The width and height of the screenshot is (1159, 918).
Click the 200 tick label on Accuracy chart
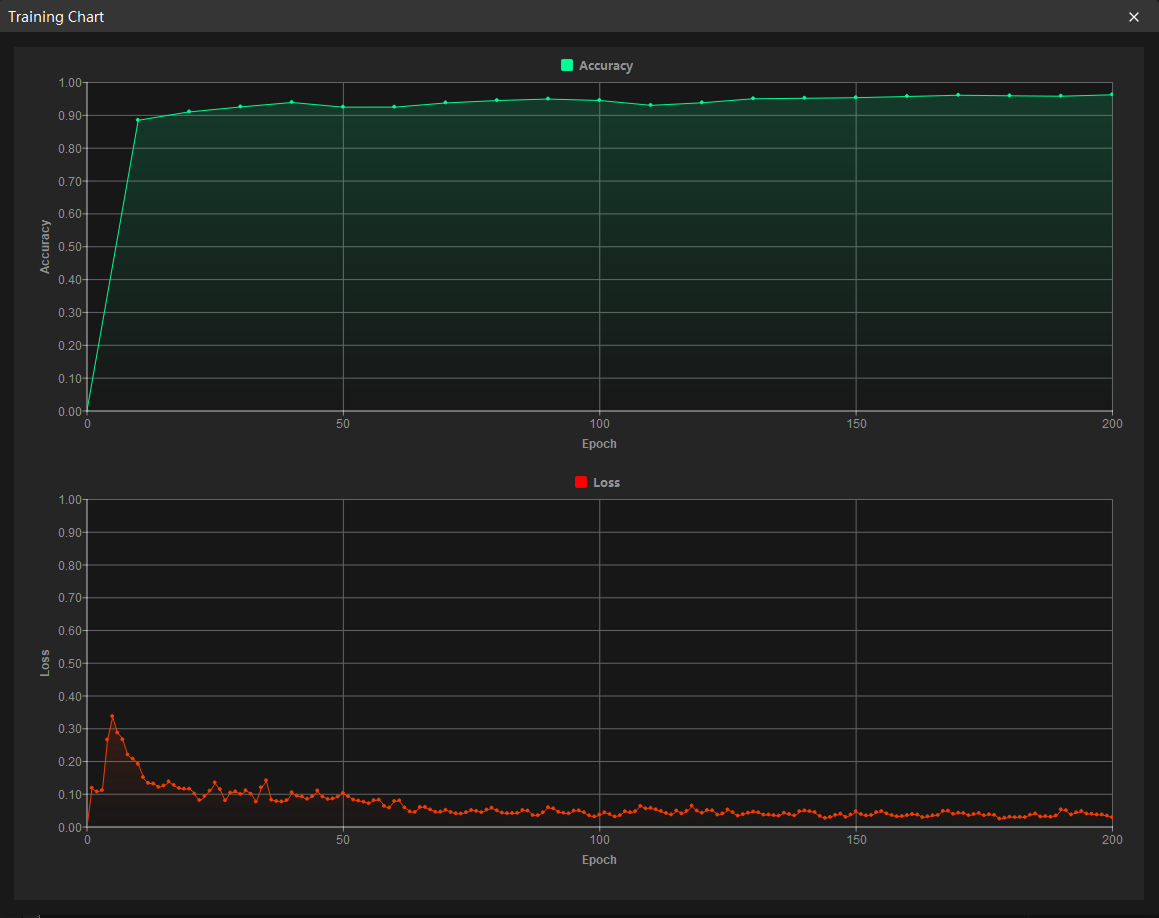[x=1112, y=424]
